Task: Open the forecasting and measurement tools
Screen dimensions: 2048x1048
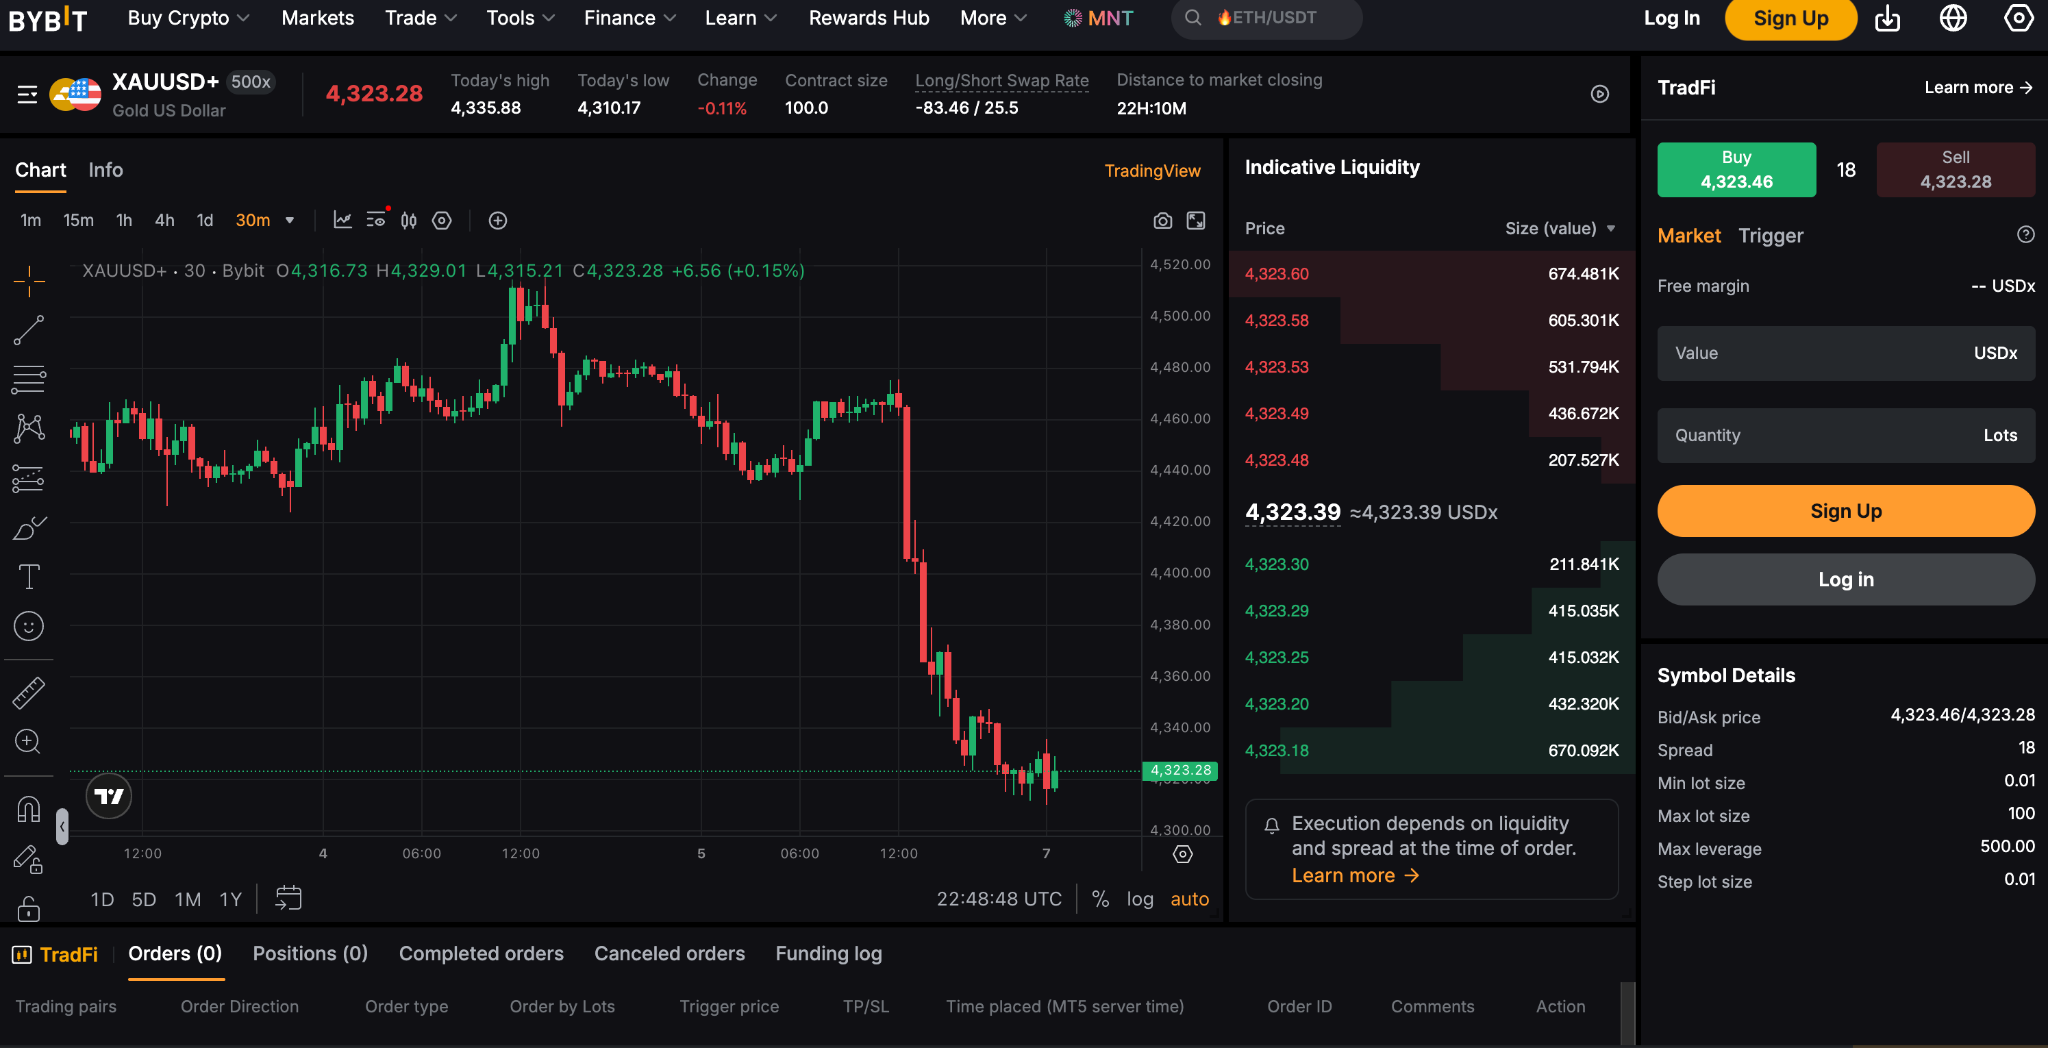Action: point(29,479)
